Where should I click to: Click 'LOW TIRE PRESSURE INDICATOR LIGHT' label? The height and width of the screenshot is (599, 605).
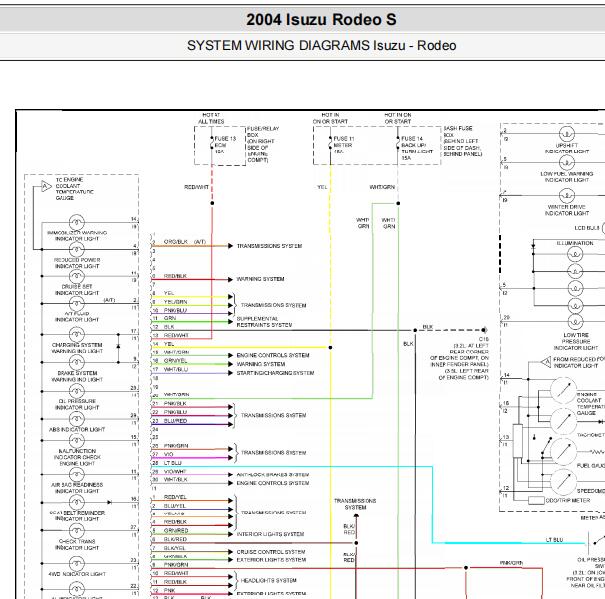tap(576, 341)
